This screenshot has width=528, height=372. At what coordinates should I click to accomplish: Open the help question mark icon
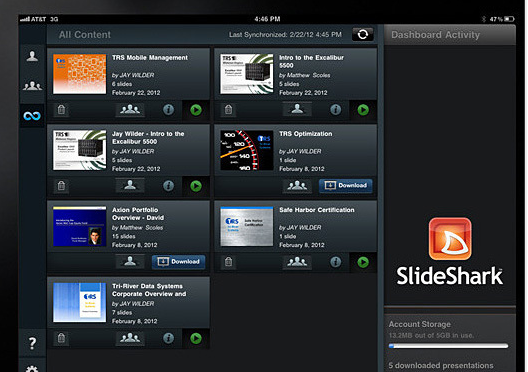point(32,343)
